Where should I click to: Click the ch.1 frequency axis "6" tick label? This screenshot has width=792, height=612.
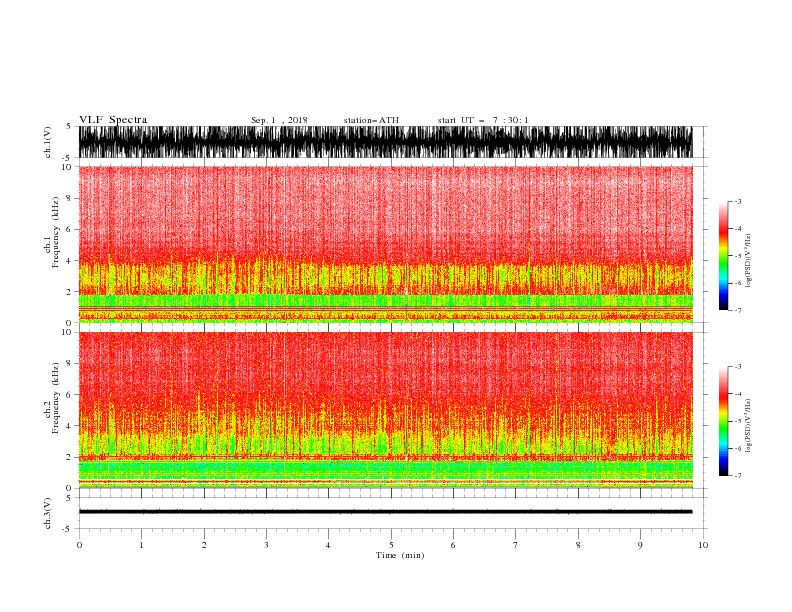tap(70, 229)
